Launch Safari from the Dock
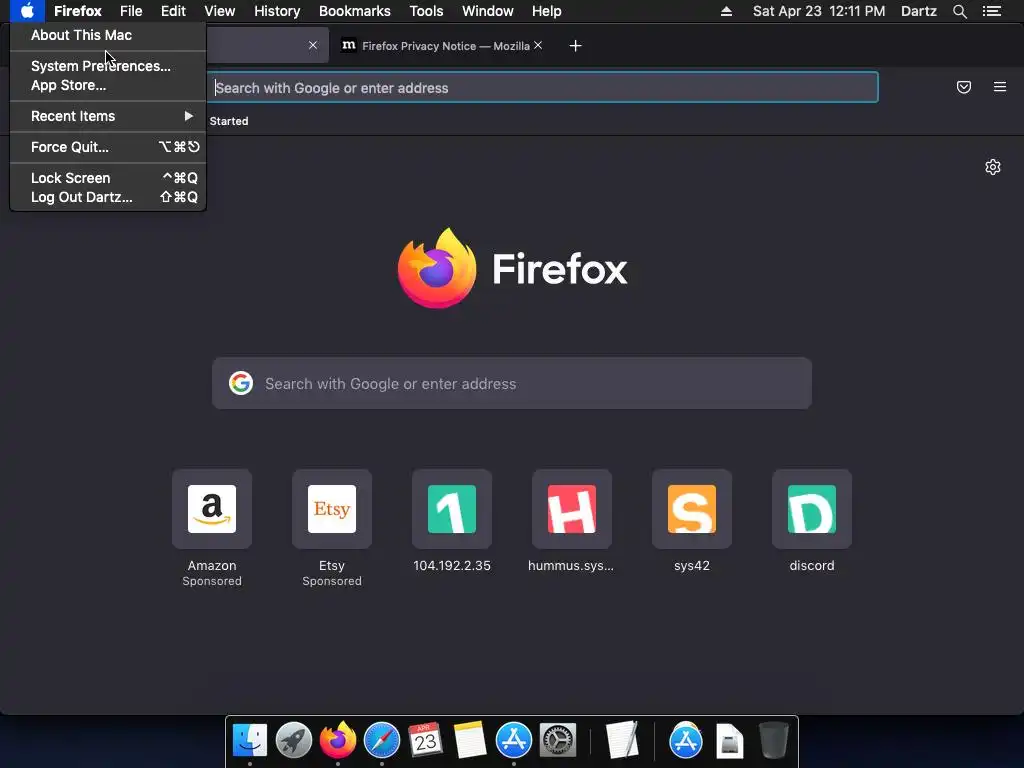Viewport: 1024px width, 768px height. pyautogui.click(x=382, y=741)
